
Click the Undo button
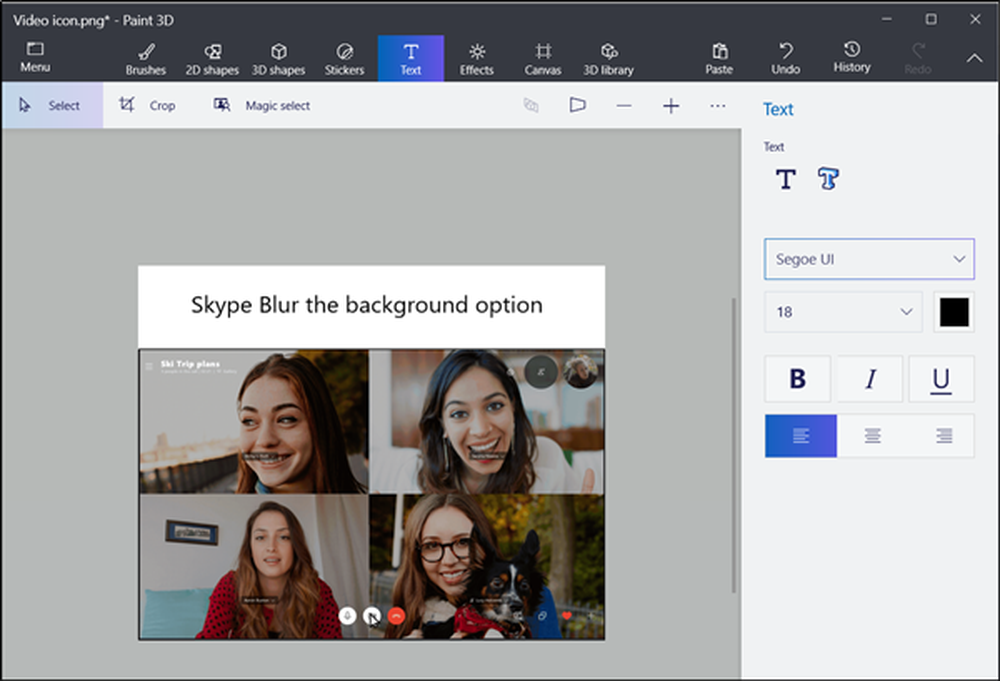pyautogui.click(x=786, y=58)
